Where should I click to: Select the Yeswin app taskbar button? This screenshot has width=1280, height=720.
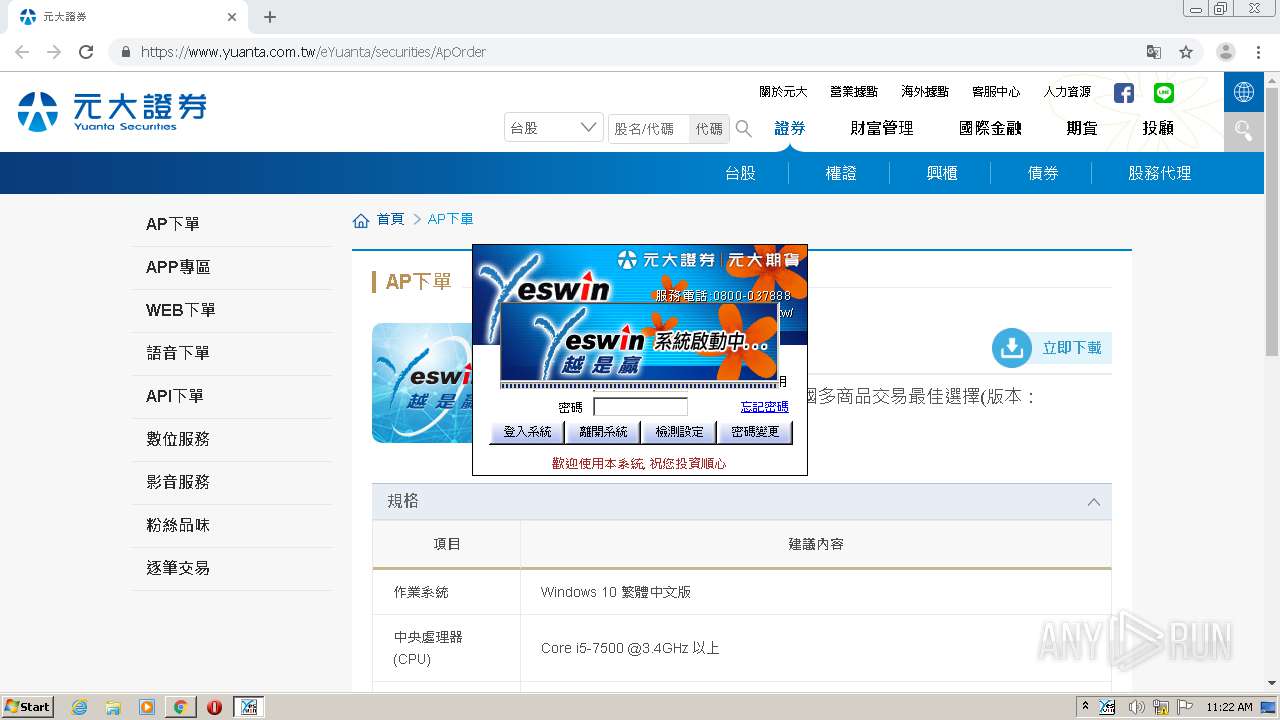pyautogui.click(x=248, y=707)
